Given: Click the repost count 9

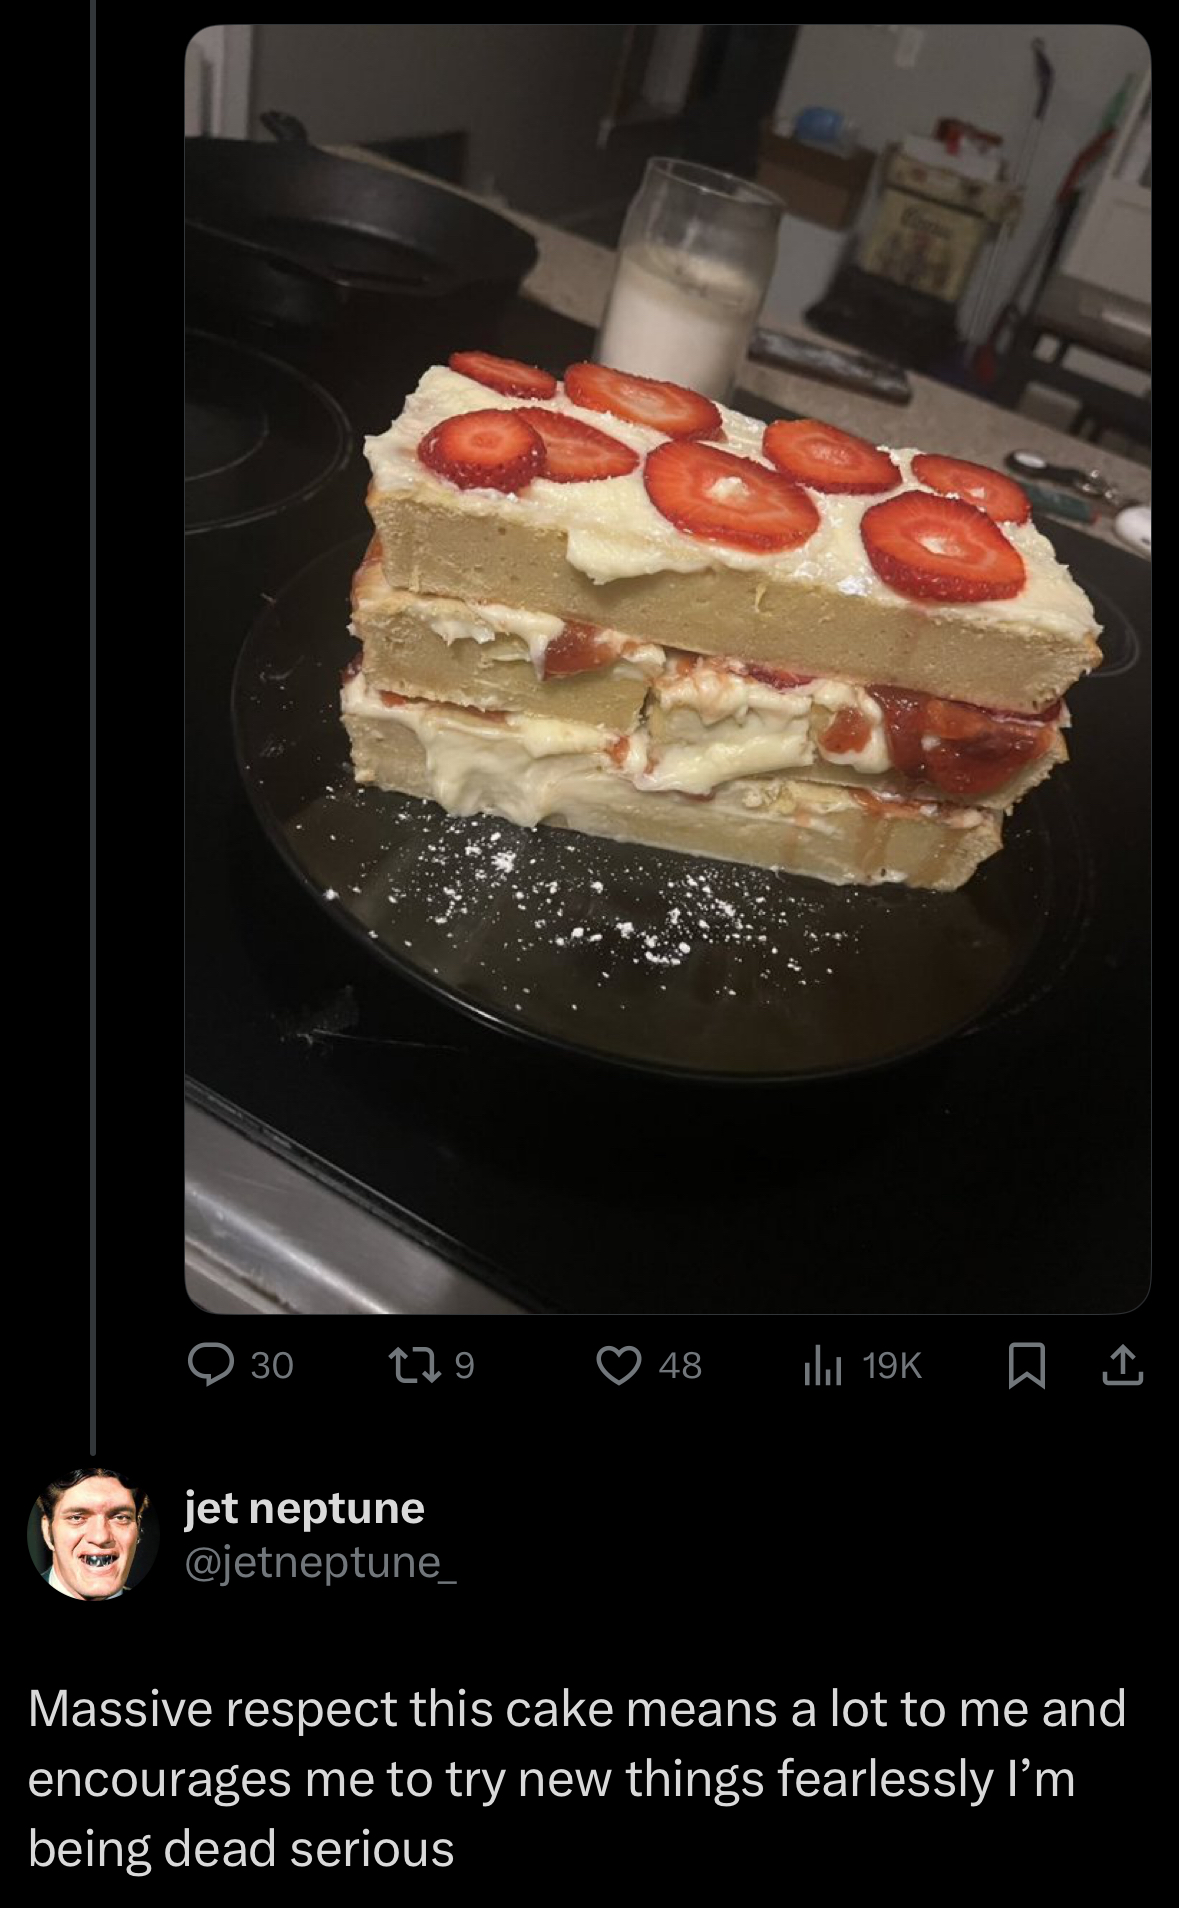Looking at the screenshot, I should click(464, 1366).
